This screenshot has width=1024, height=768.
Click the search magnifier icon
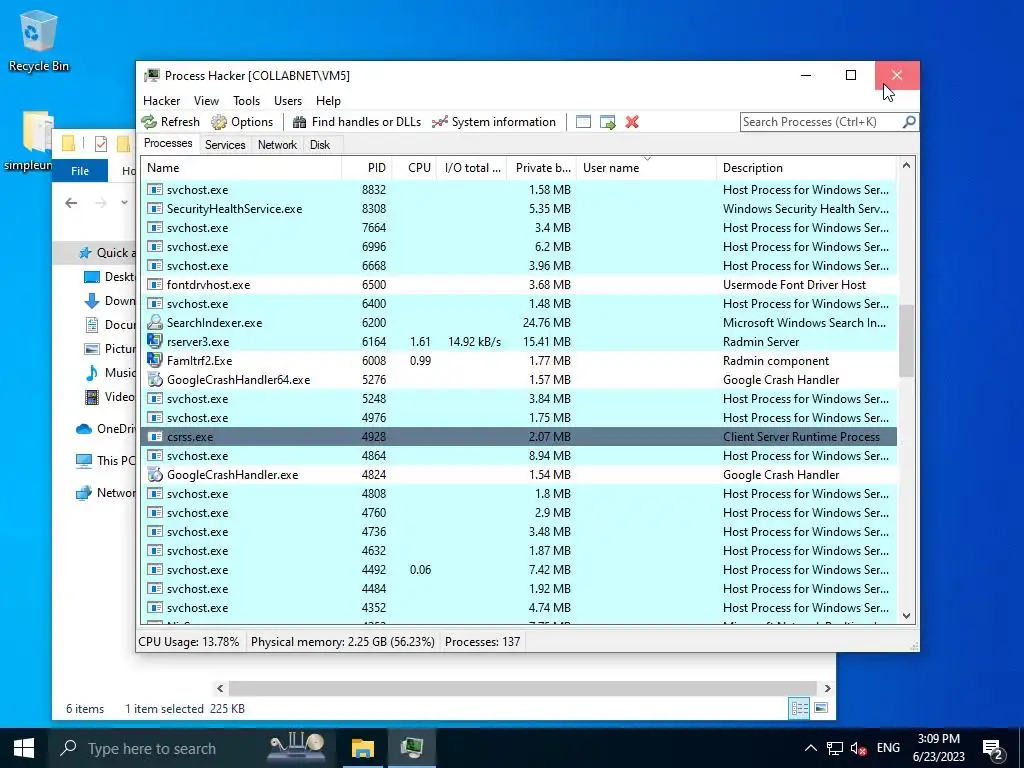(x=908, y=122)
